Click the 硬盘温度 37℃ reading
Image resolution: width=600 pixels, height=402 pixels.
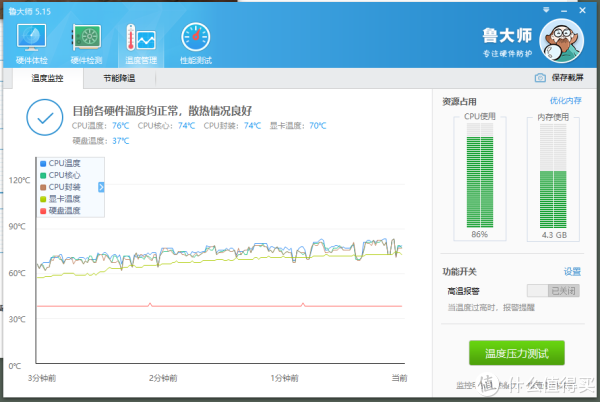pyautogui.click(x=101, y=141)
